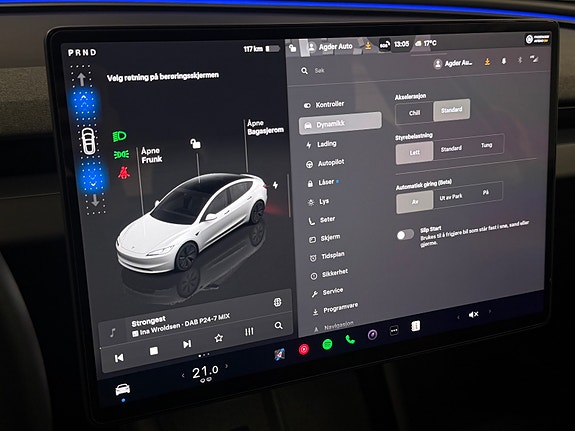Set acceleration to Standard

coord(451,110)
